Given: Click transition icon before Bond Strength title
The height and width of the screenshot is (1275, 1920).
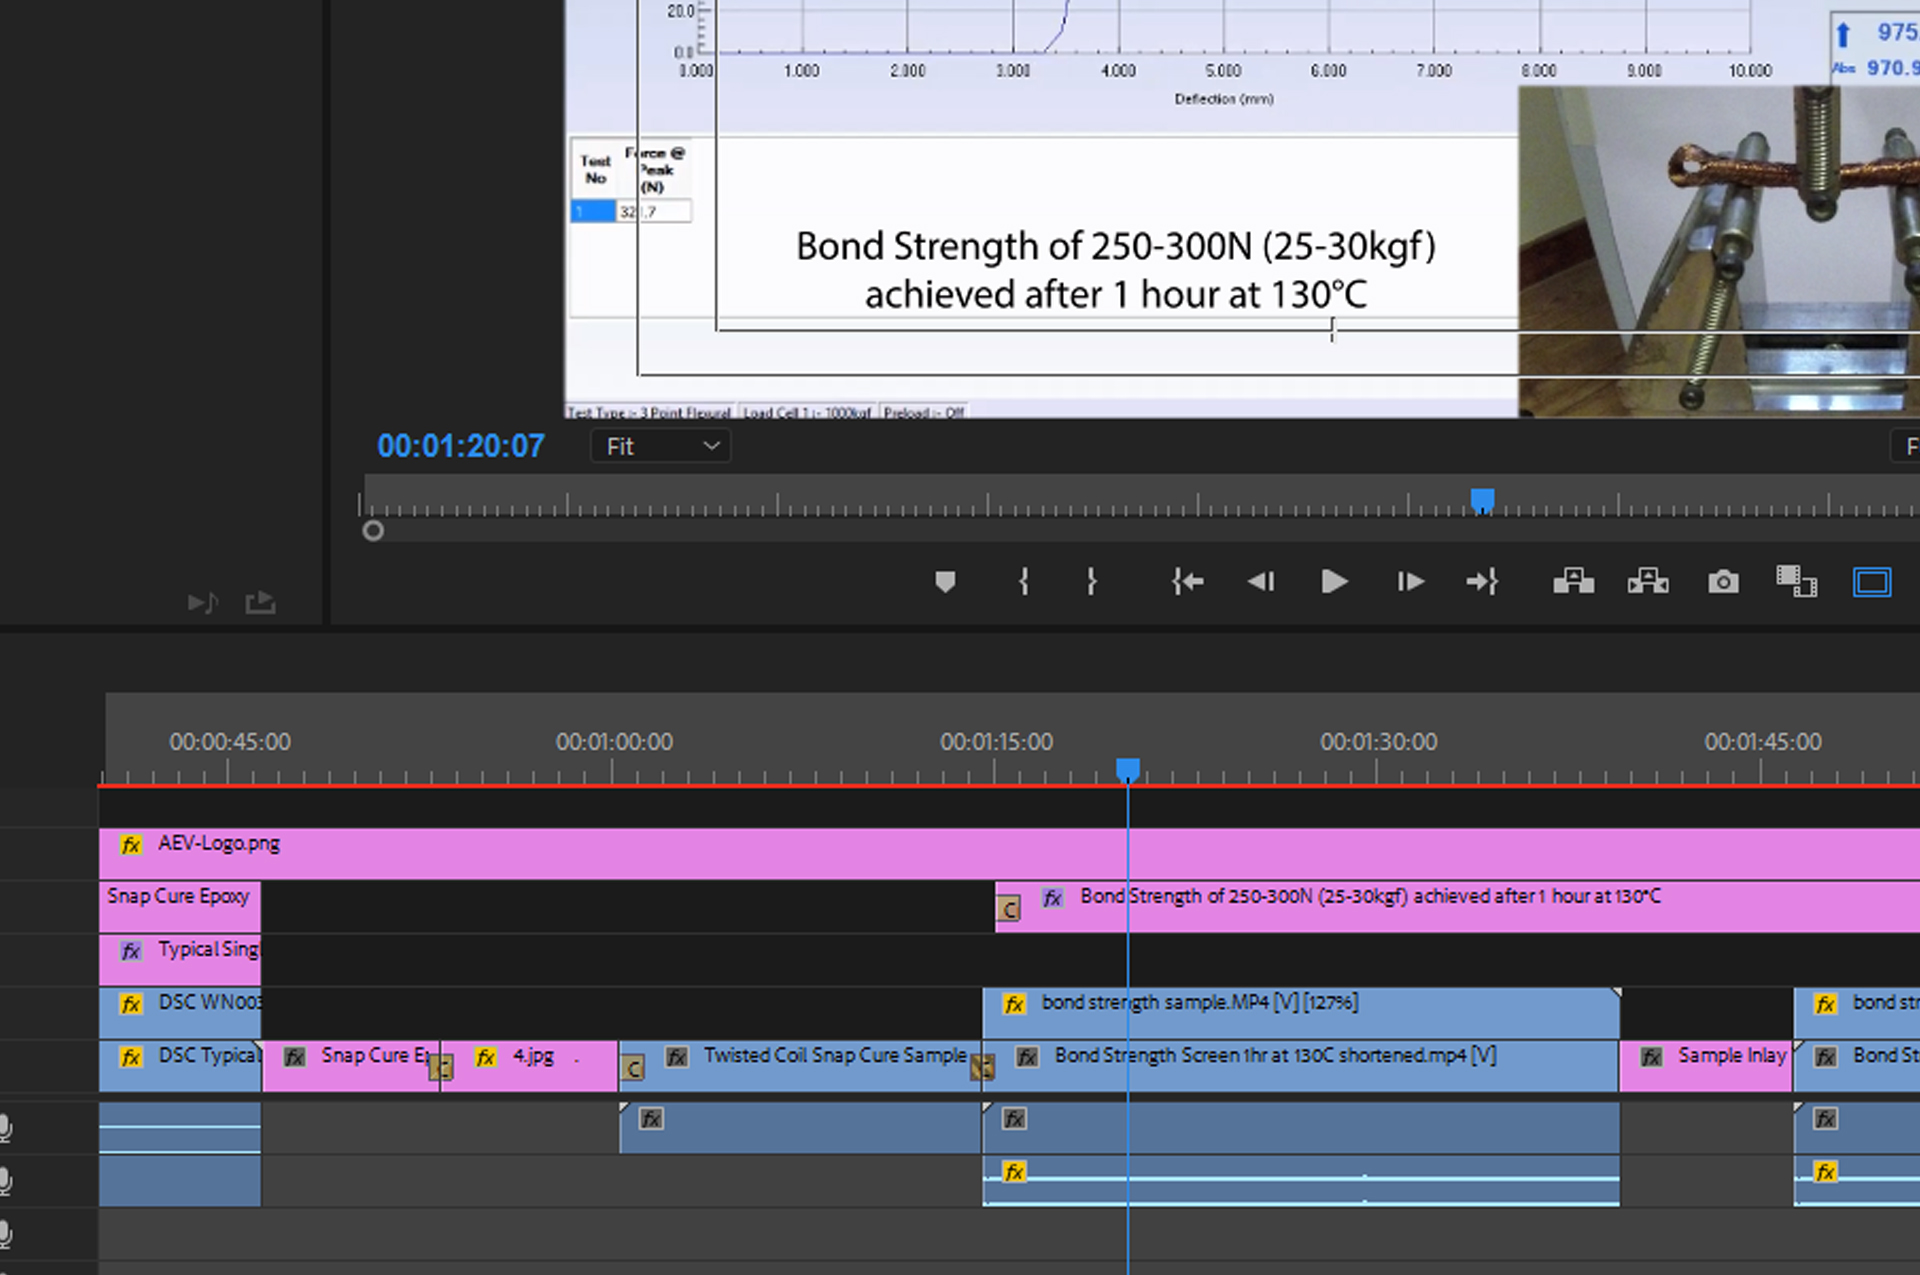Looking at the screenshot, I should (1009, 909).
